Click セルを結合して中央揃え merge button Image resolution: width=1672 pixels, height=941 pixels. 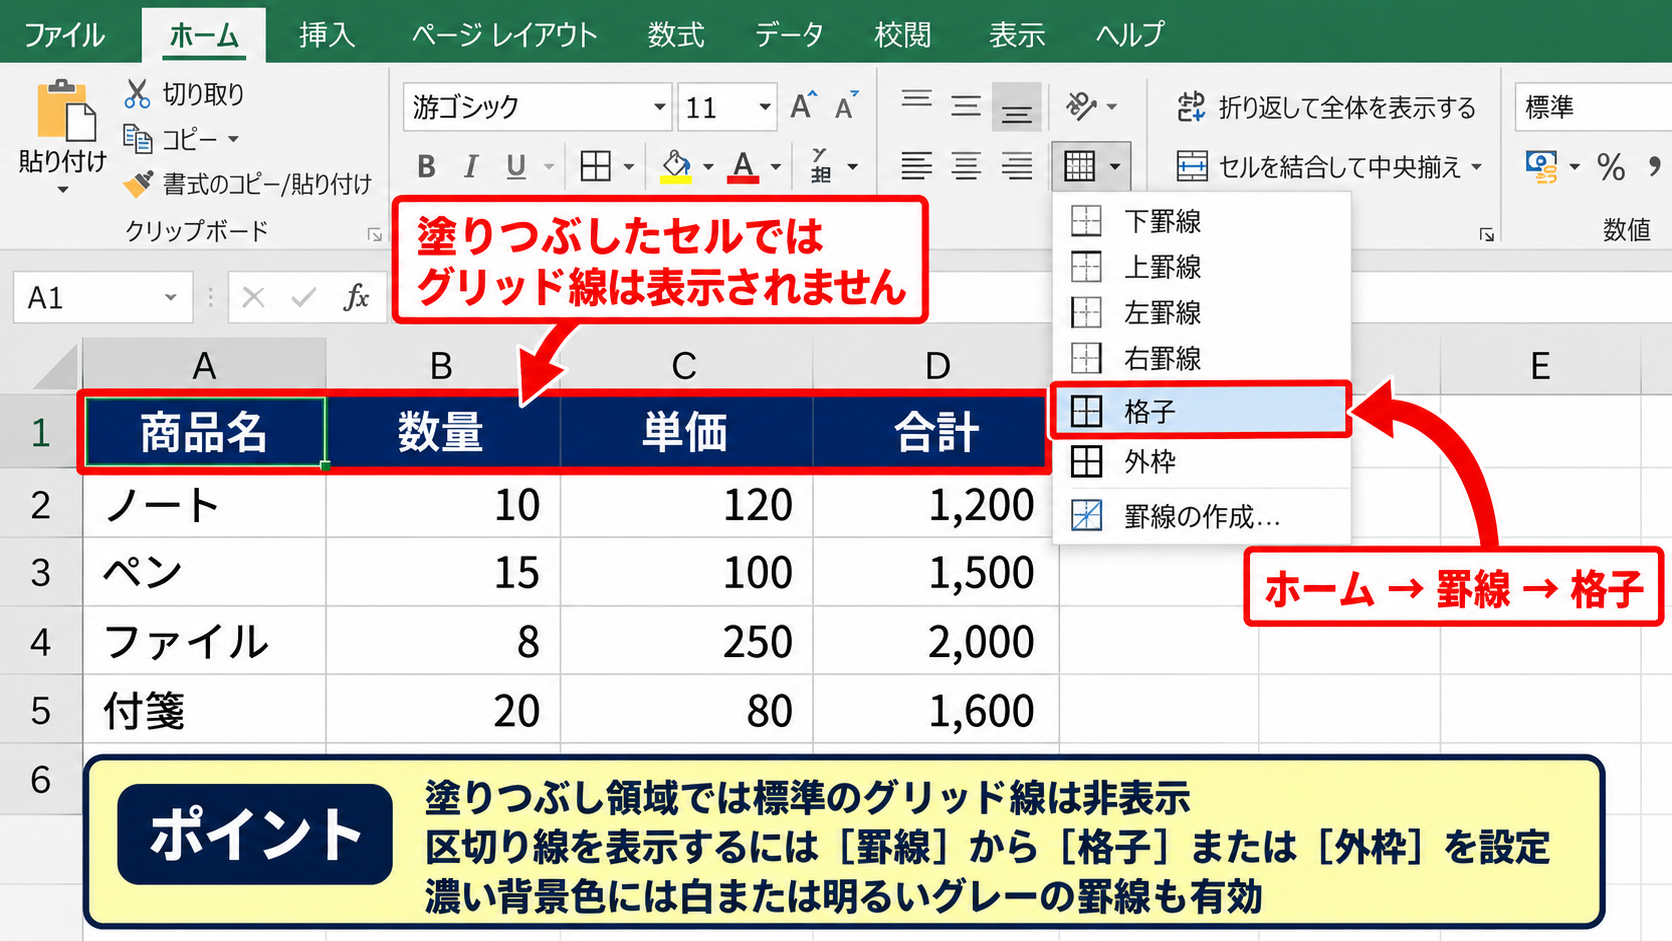[x=1320, y=166]
